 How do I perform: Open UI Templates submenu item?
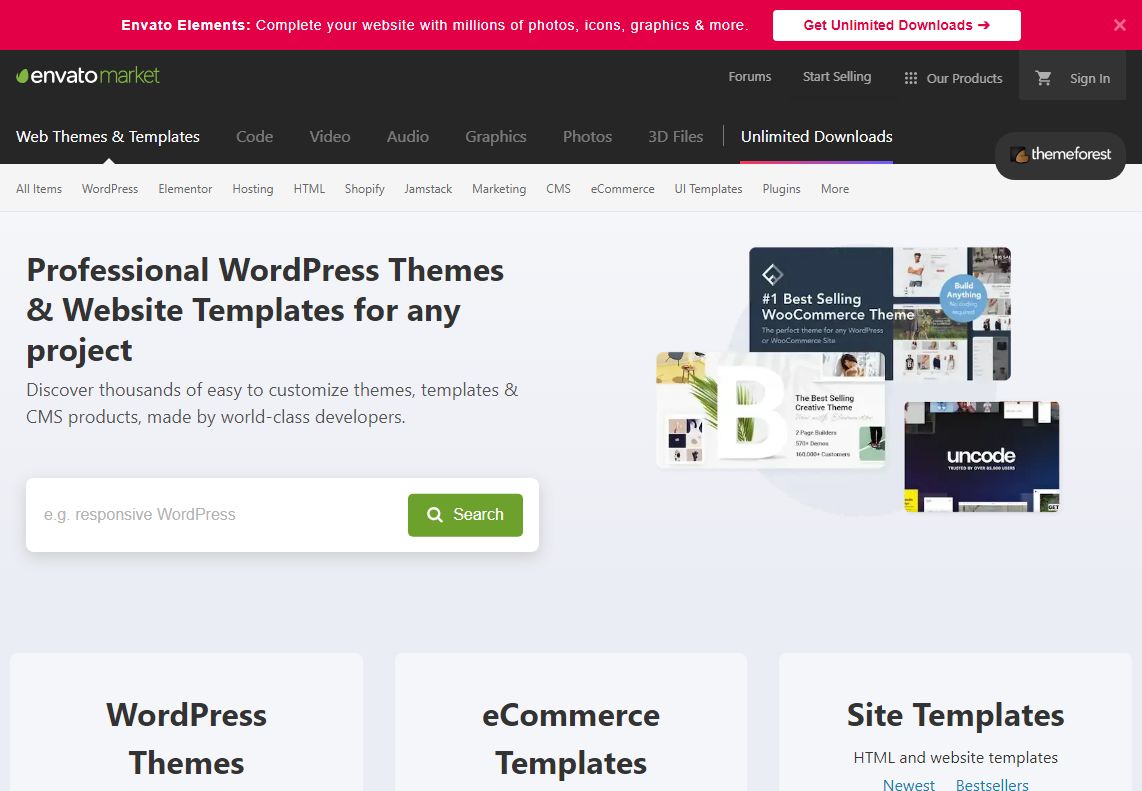709,189
